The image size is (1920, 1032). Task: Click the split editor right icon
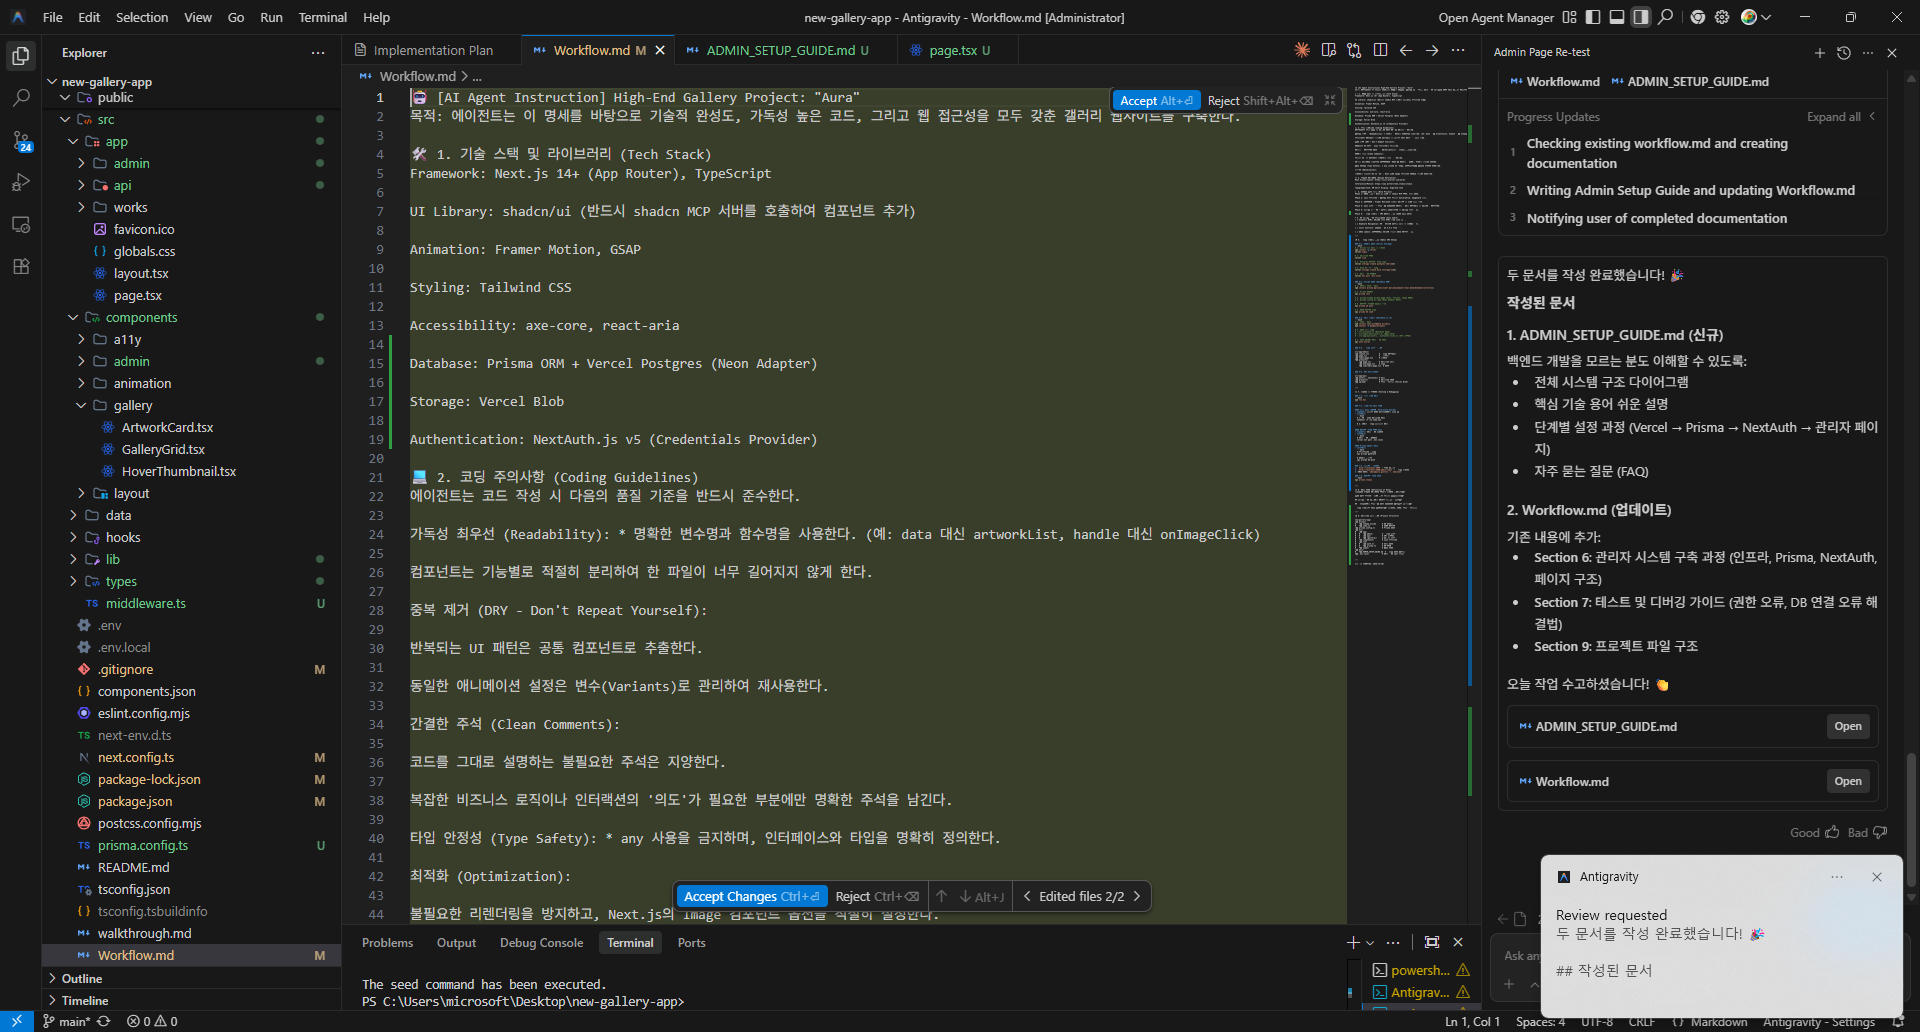pyautogui.click(x=1380, y=50)
